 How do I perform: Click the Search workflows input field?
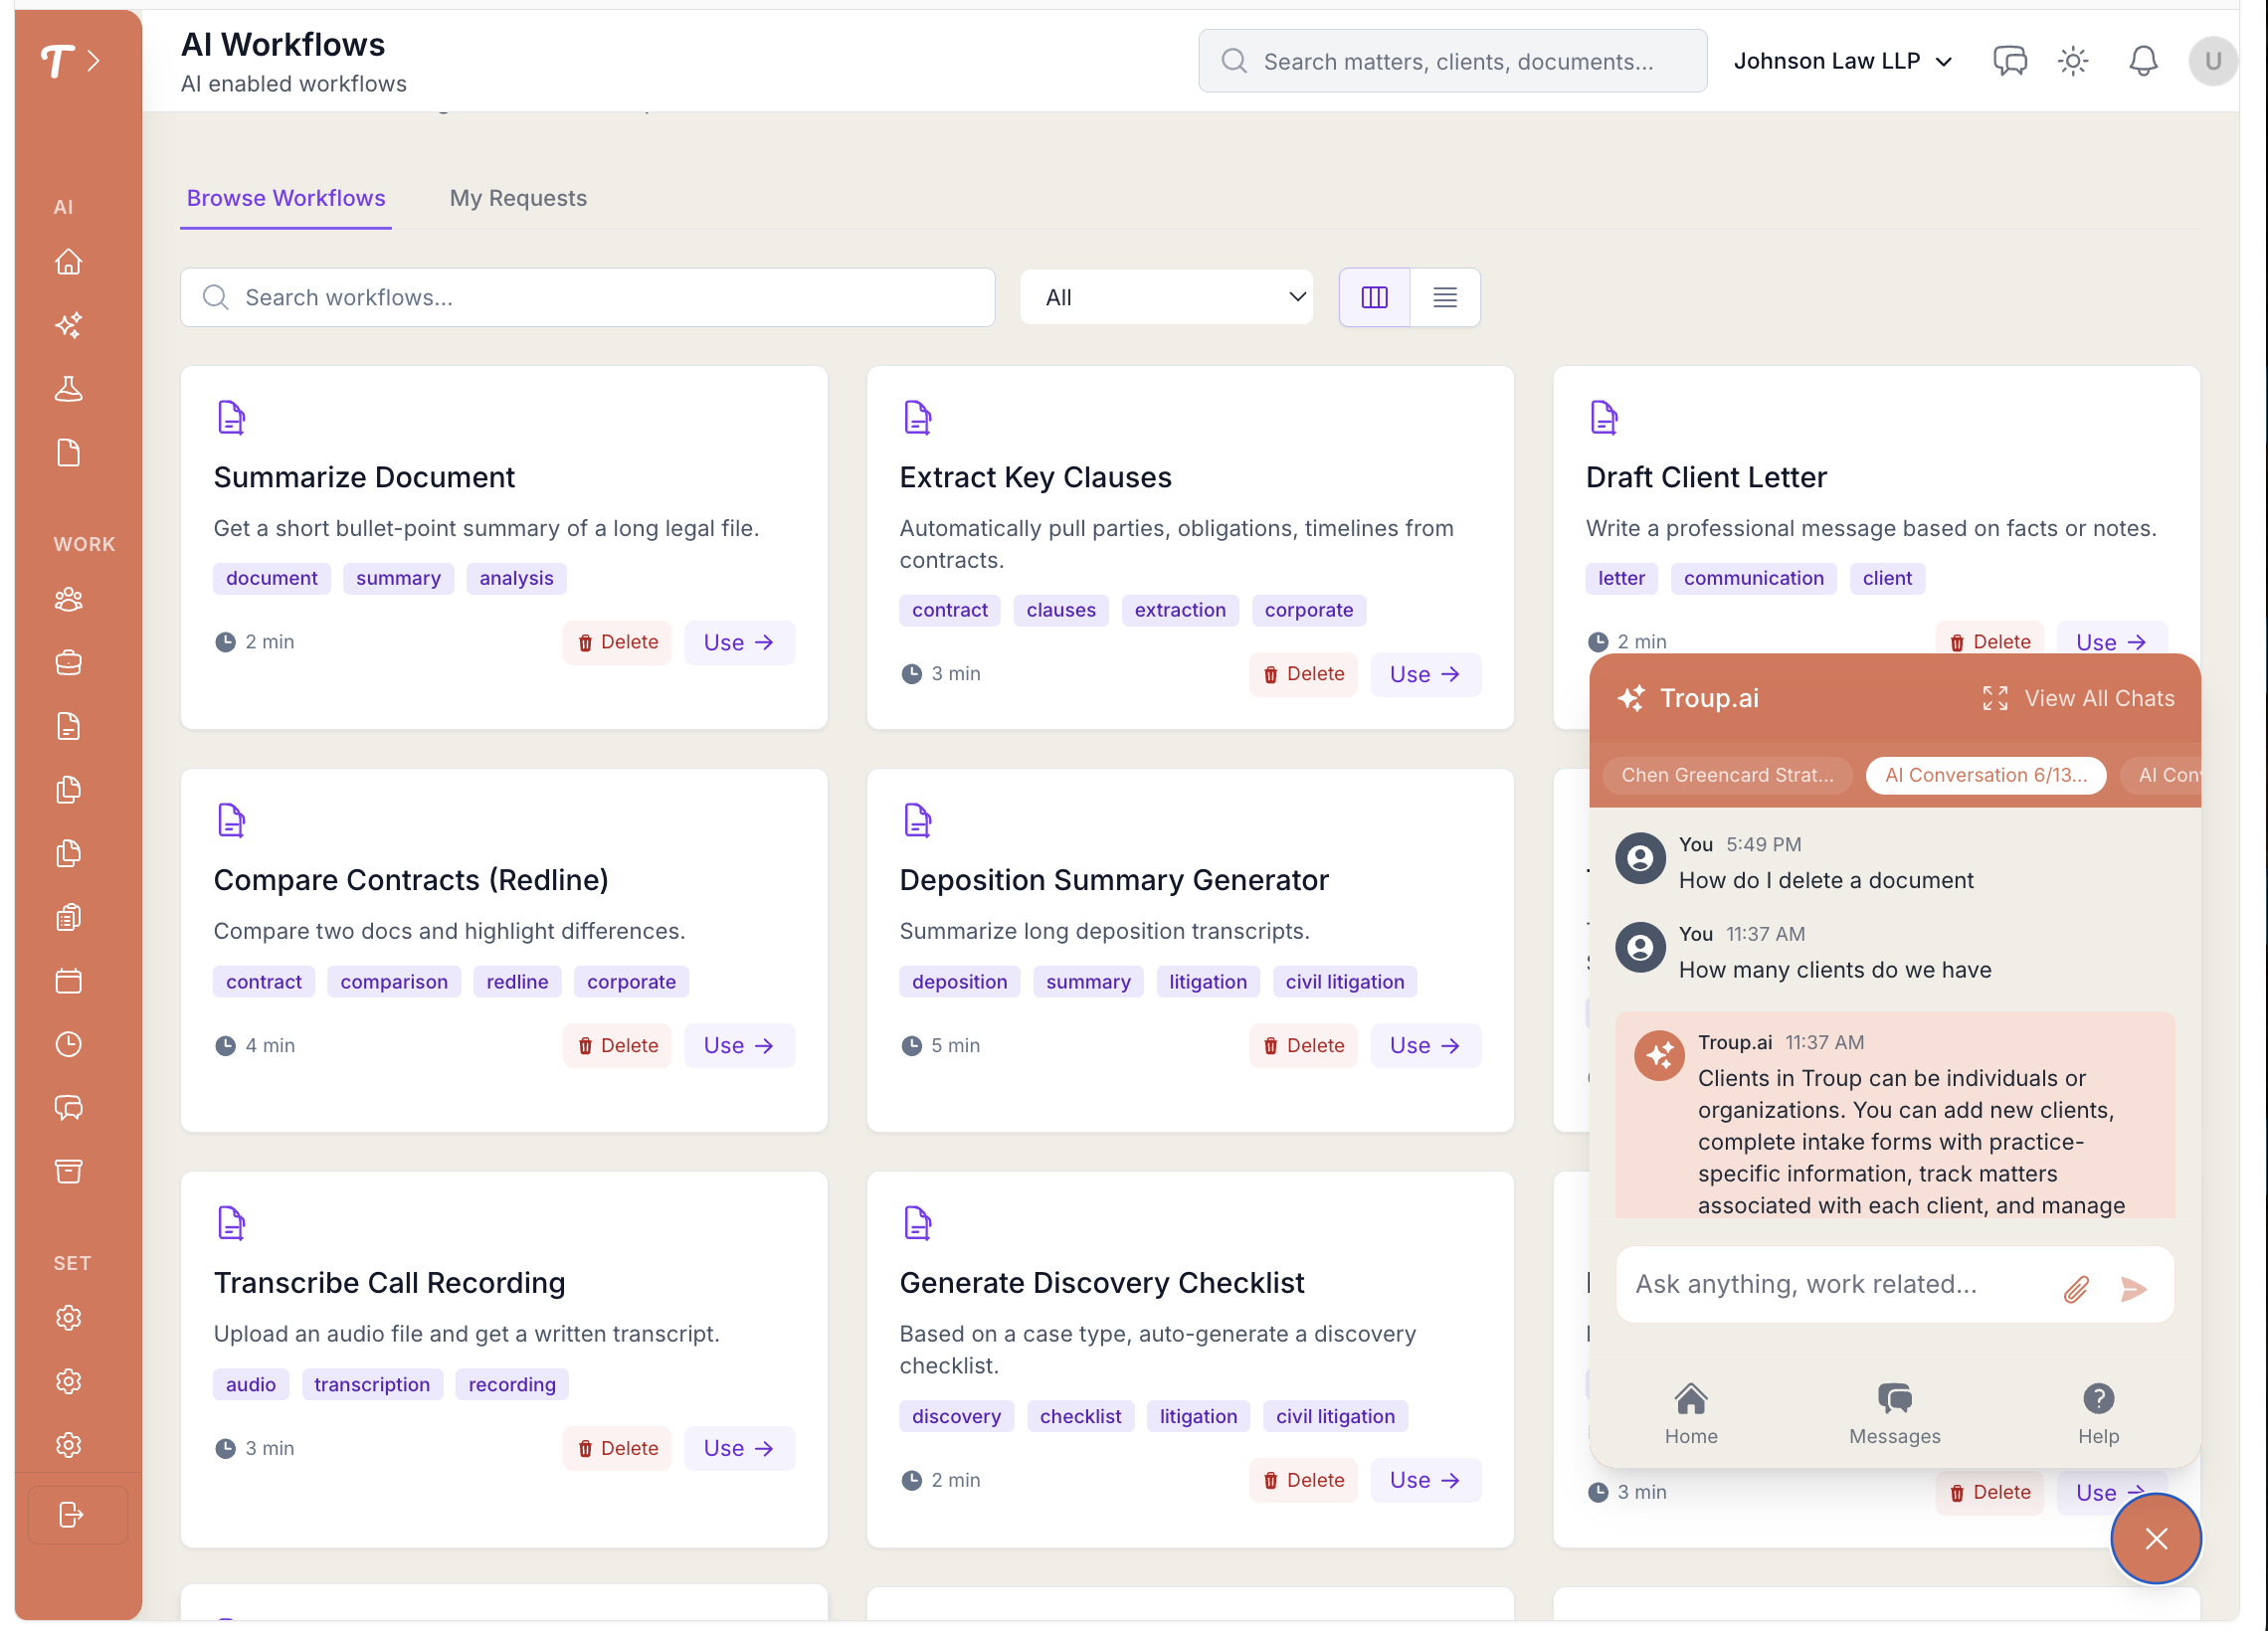coord(588,297)
